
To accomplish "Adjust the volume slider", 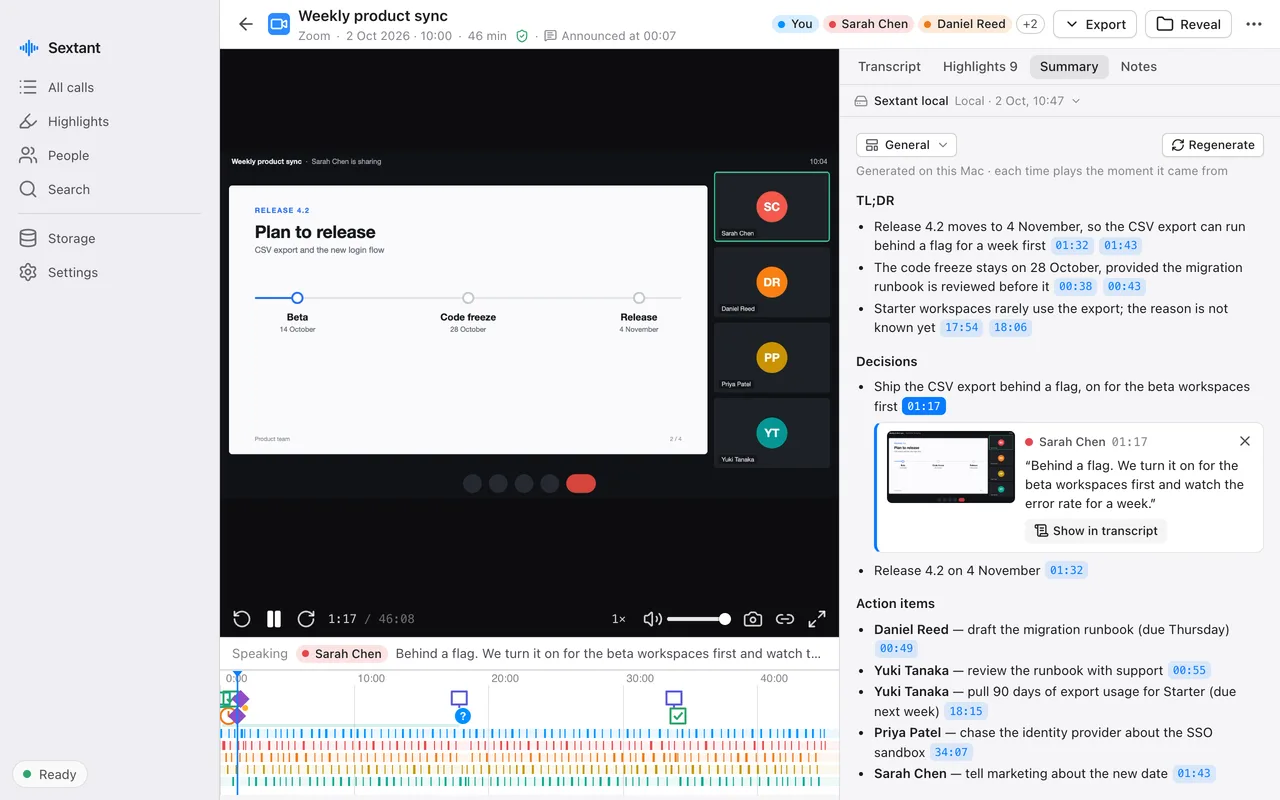I will (x=699, y=619).
